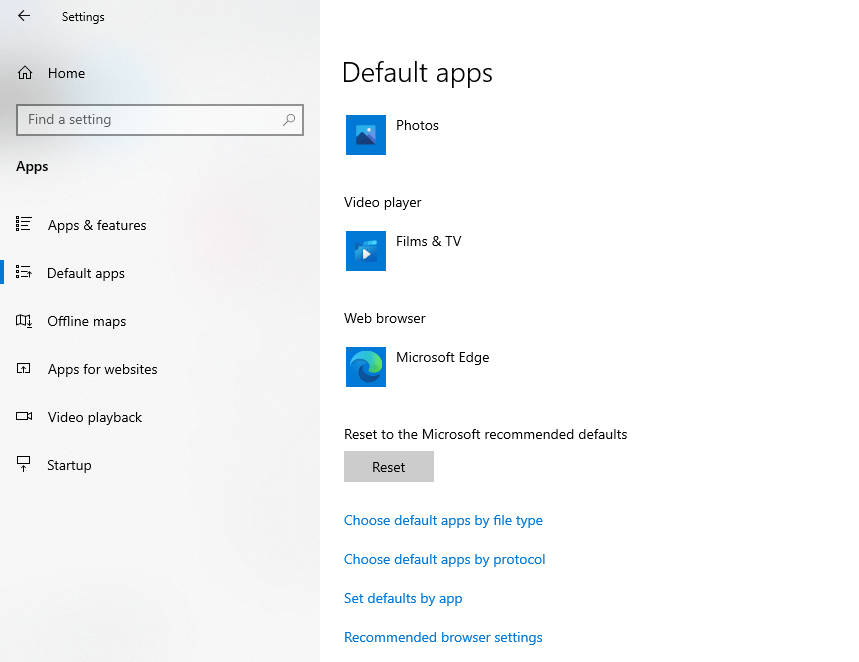The width and height of the screenshot is (859, 662).
Task: Click the Video player label
Action: (383, 203)
